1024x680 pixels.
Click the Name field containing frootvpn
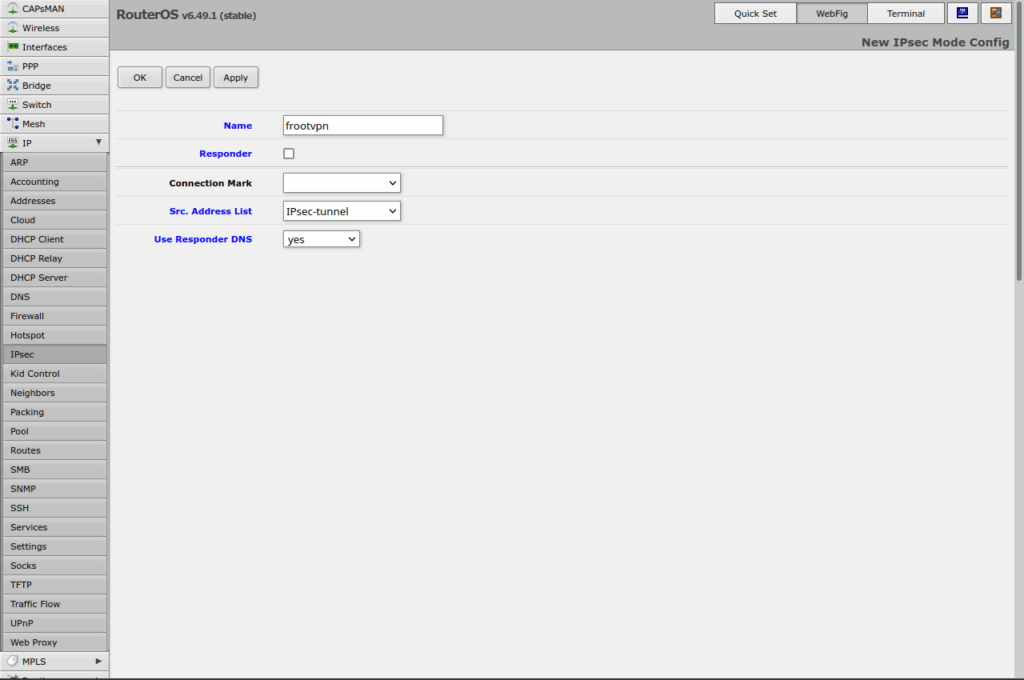coord(362,125)
